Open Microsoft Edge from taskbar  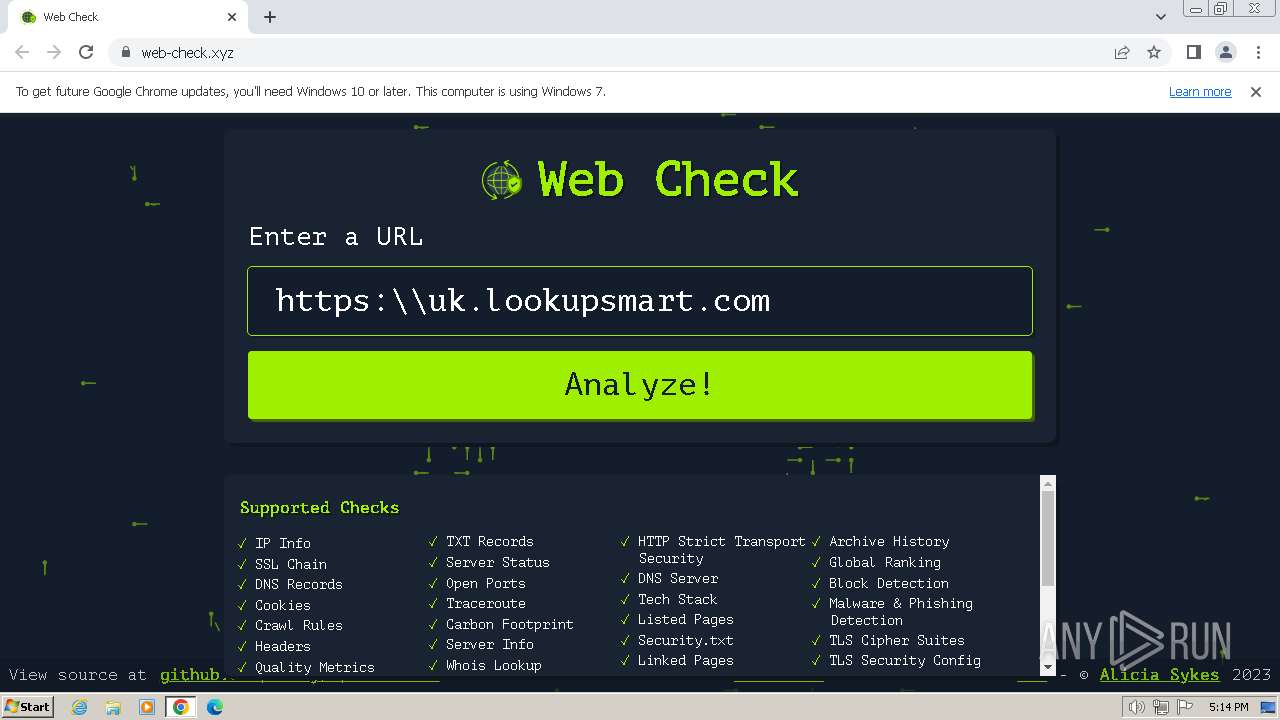pyautogui.click(x=215, y=707)
